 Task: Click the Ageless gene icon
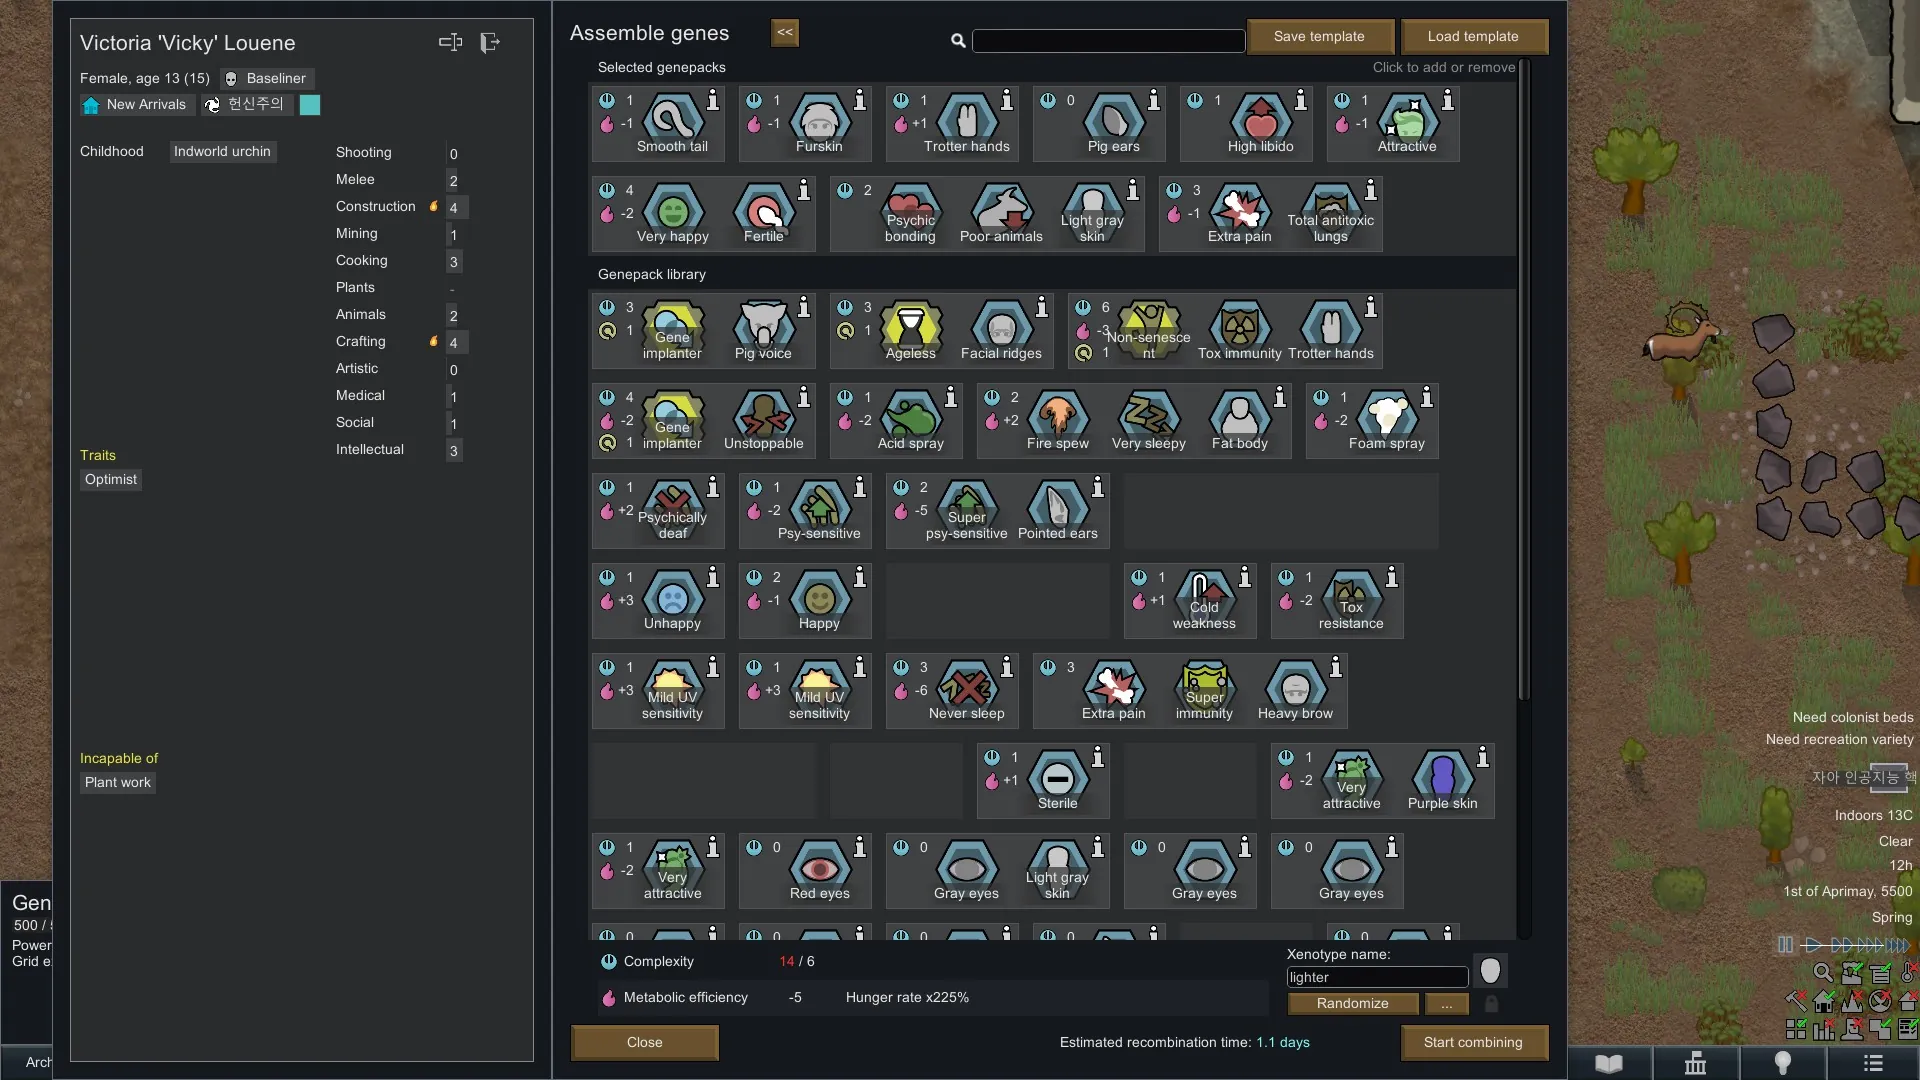click(910, 326)
